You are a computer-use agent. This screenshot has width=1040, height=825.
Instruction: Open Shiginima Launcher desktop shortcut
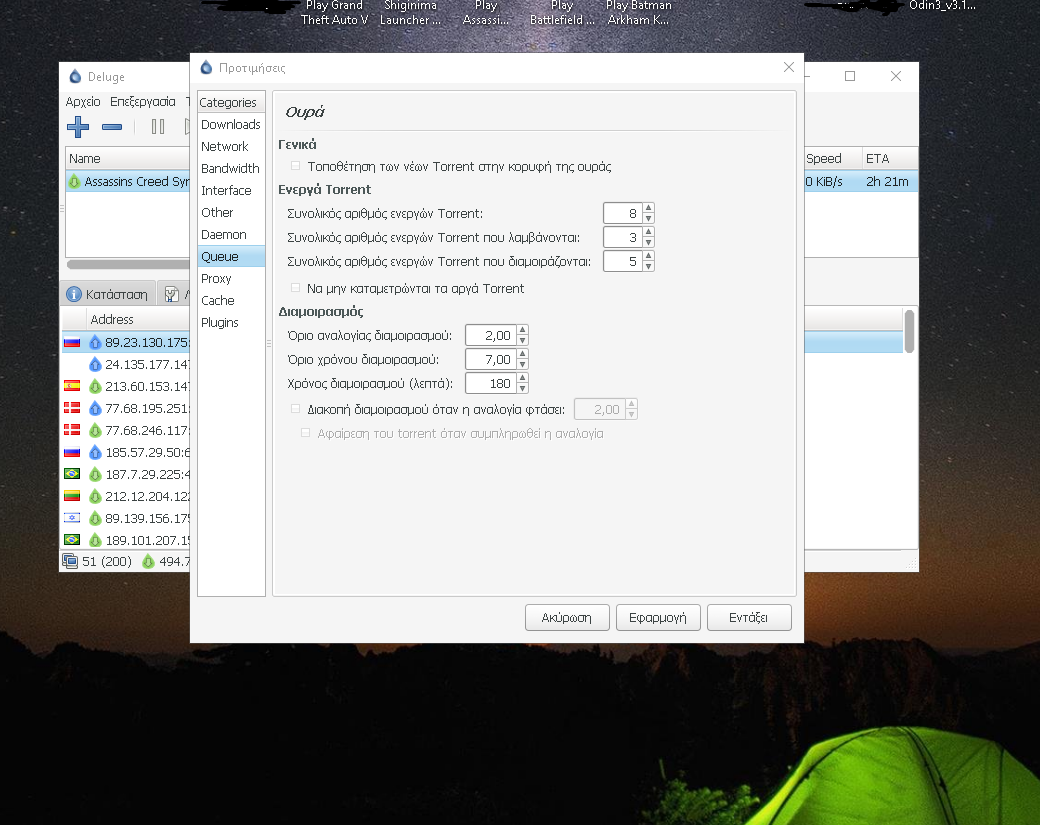pos(410,13)
